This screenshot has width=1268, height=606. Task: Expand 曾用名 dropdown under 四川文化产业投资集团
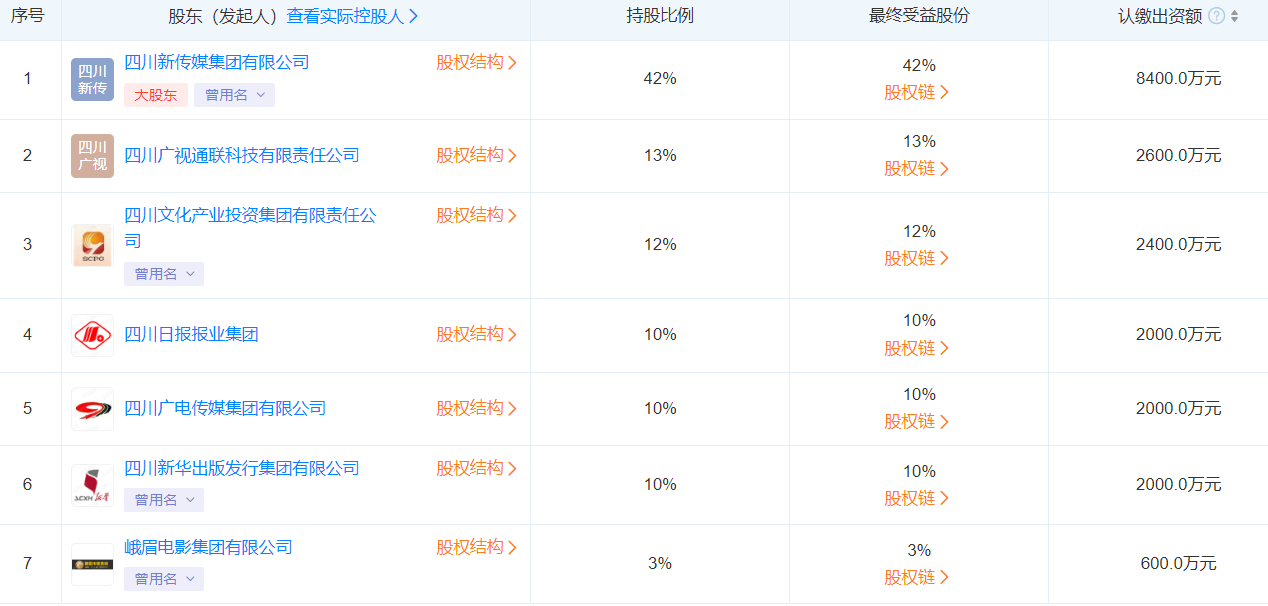click(x=164, y=274)
